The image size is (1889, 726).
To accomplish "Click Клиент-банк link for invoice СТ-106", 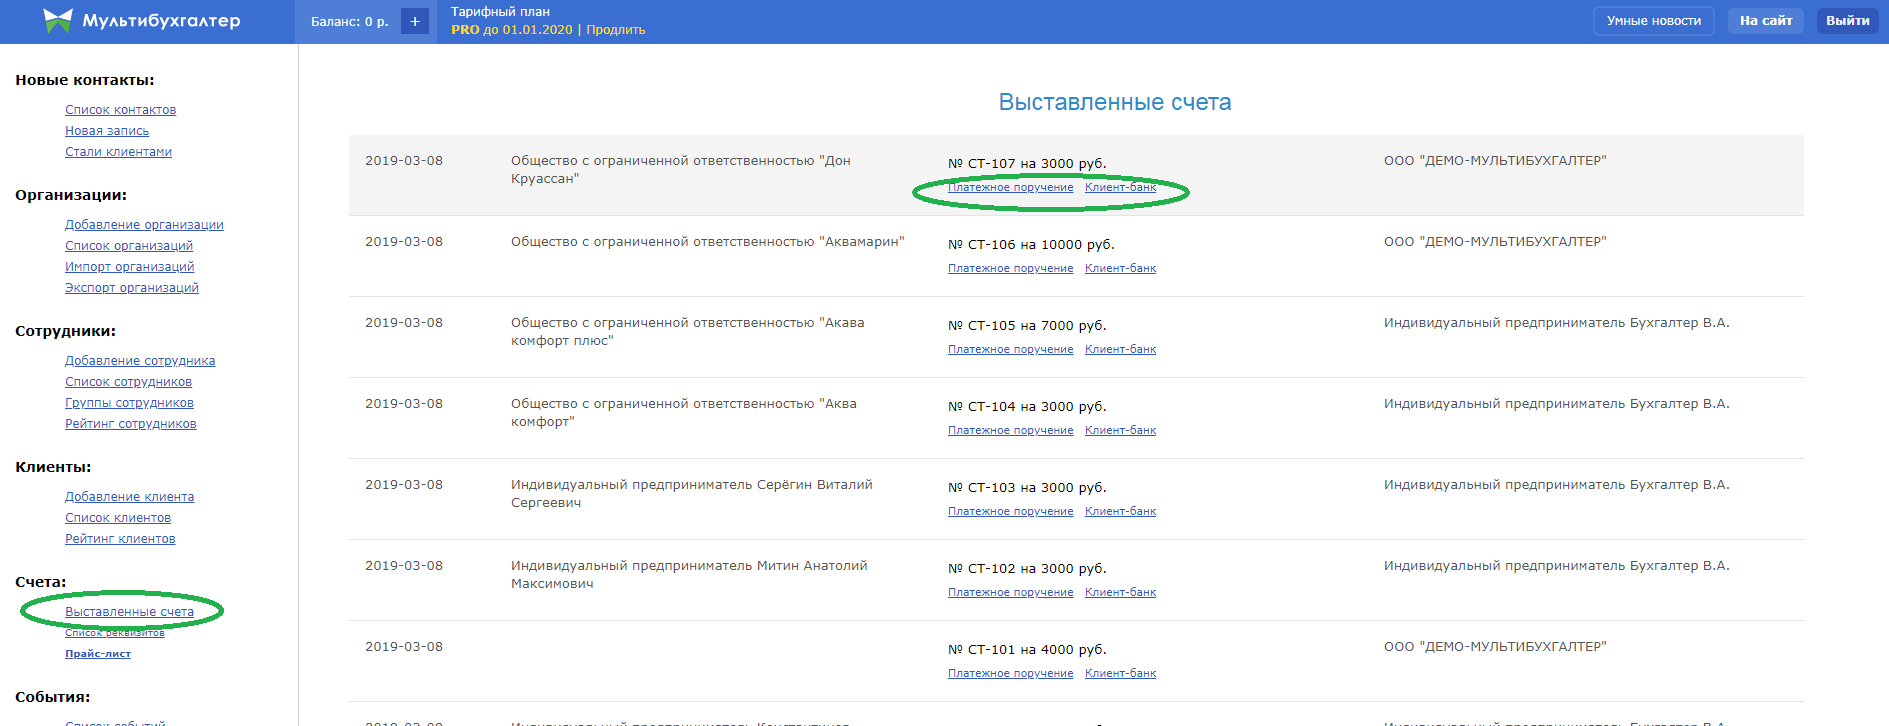I will tap(1120, 269).
